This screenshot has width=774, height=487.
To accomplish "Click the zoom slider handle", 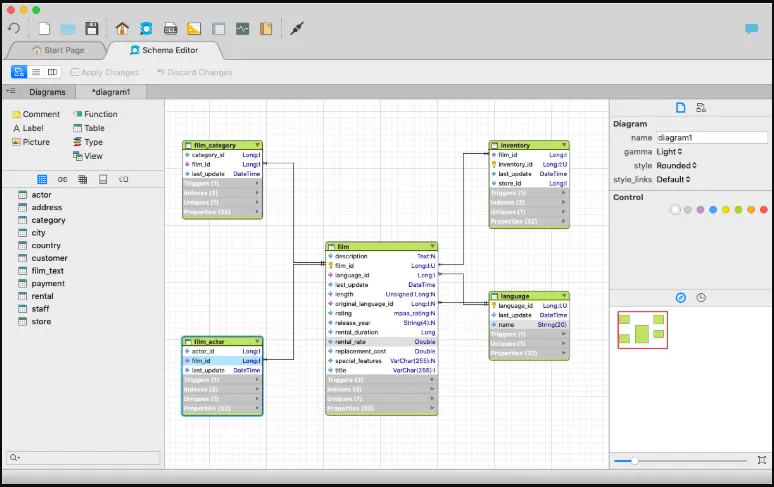I will pos(635,461).
